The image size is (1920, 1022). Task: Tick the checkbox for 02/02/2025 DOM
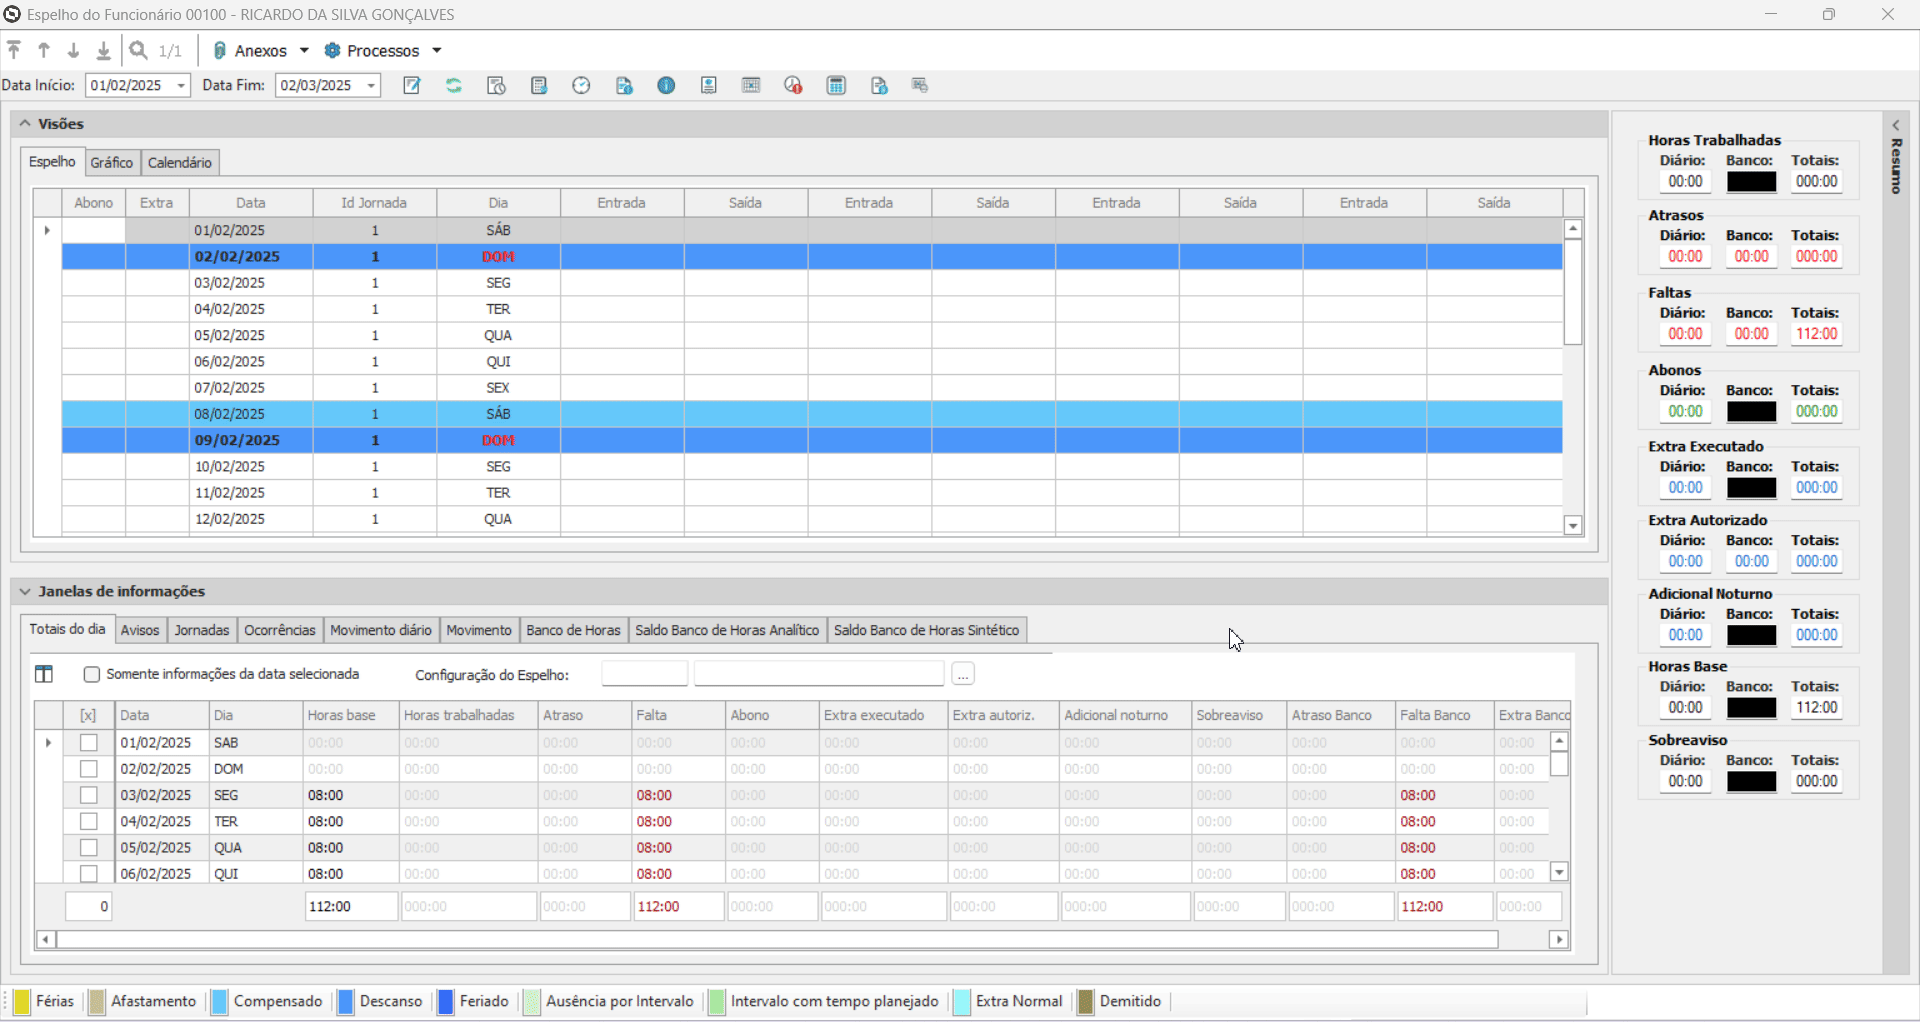point(89,769)
